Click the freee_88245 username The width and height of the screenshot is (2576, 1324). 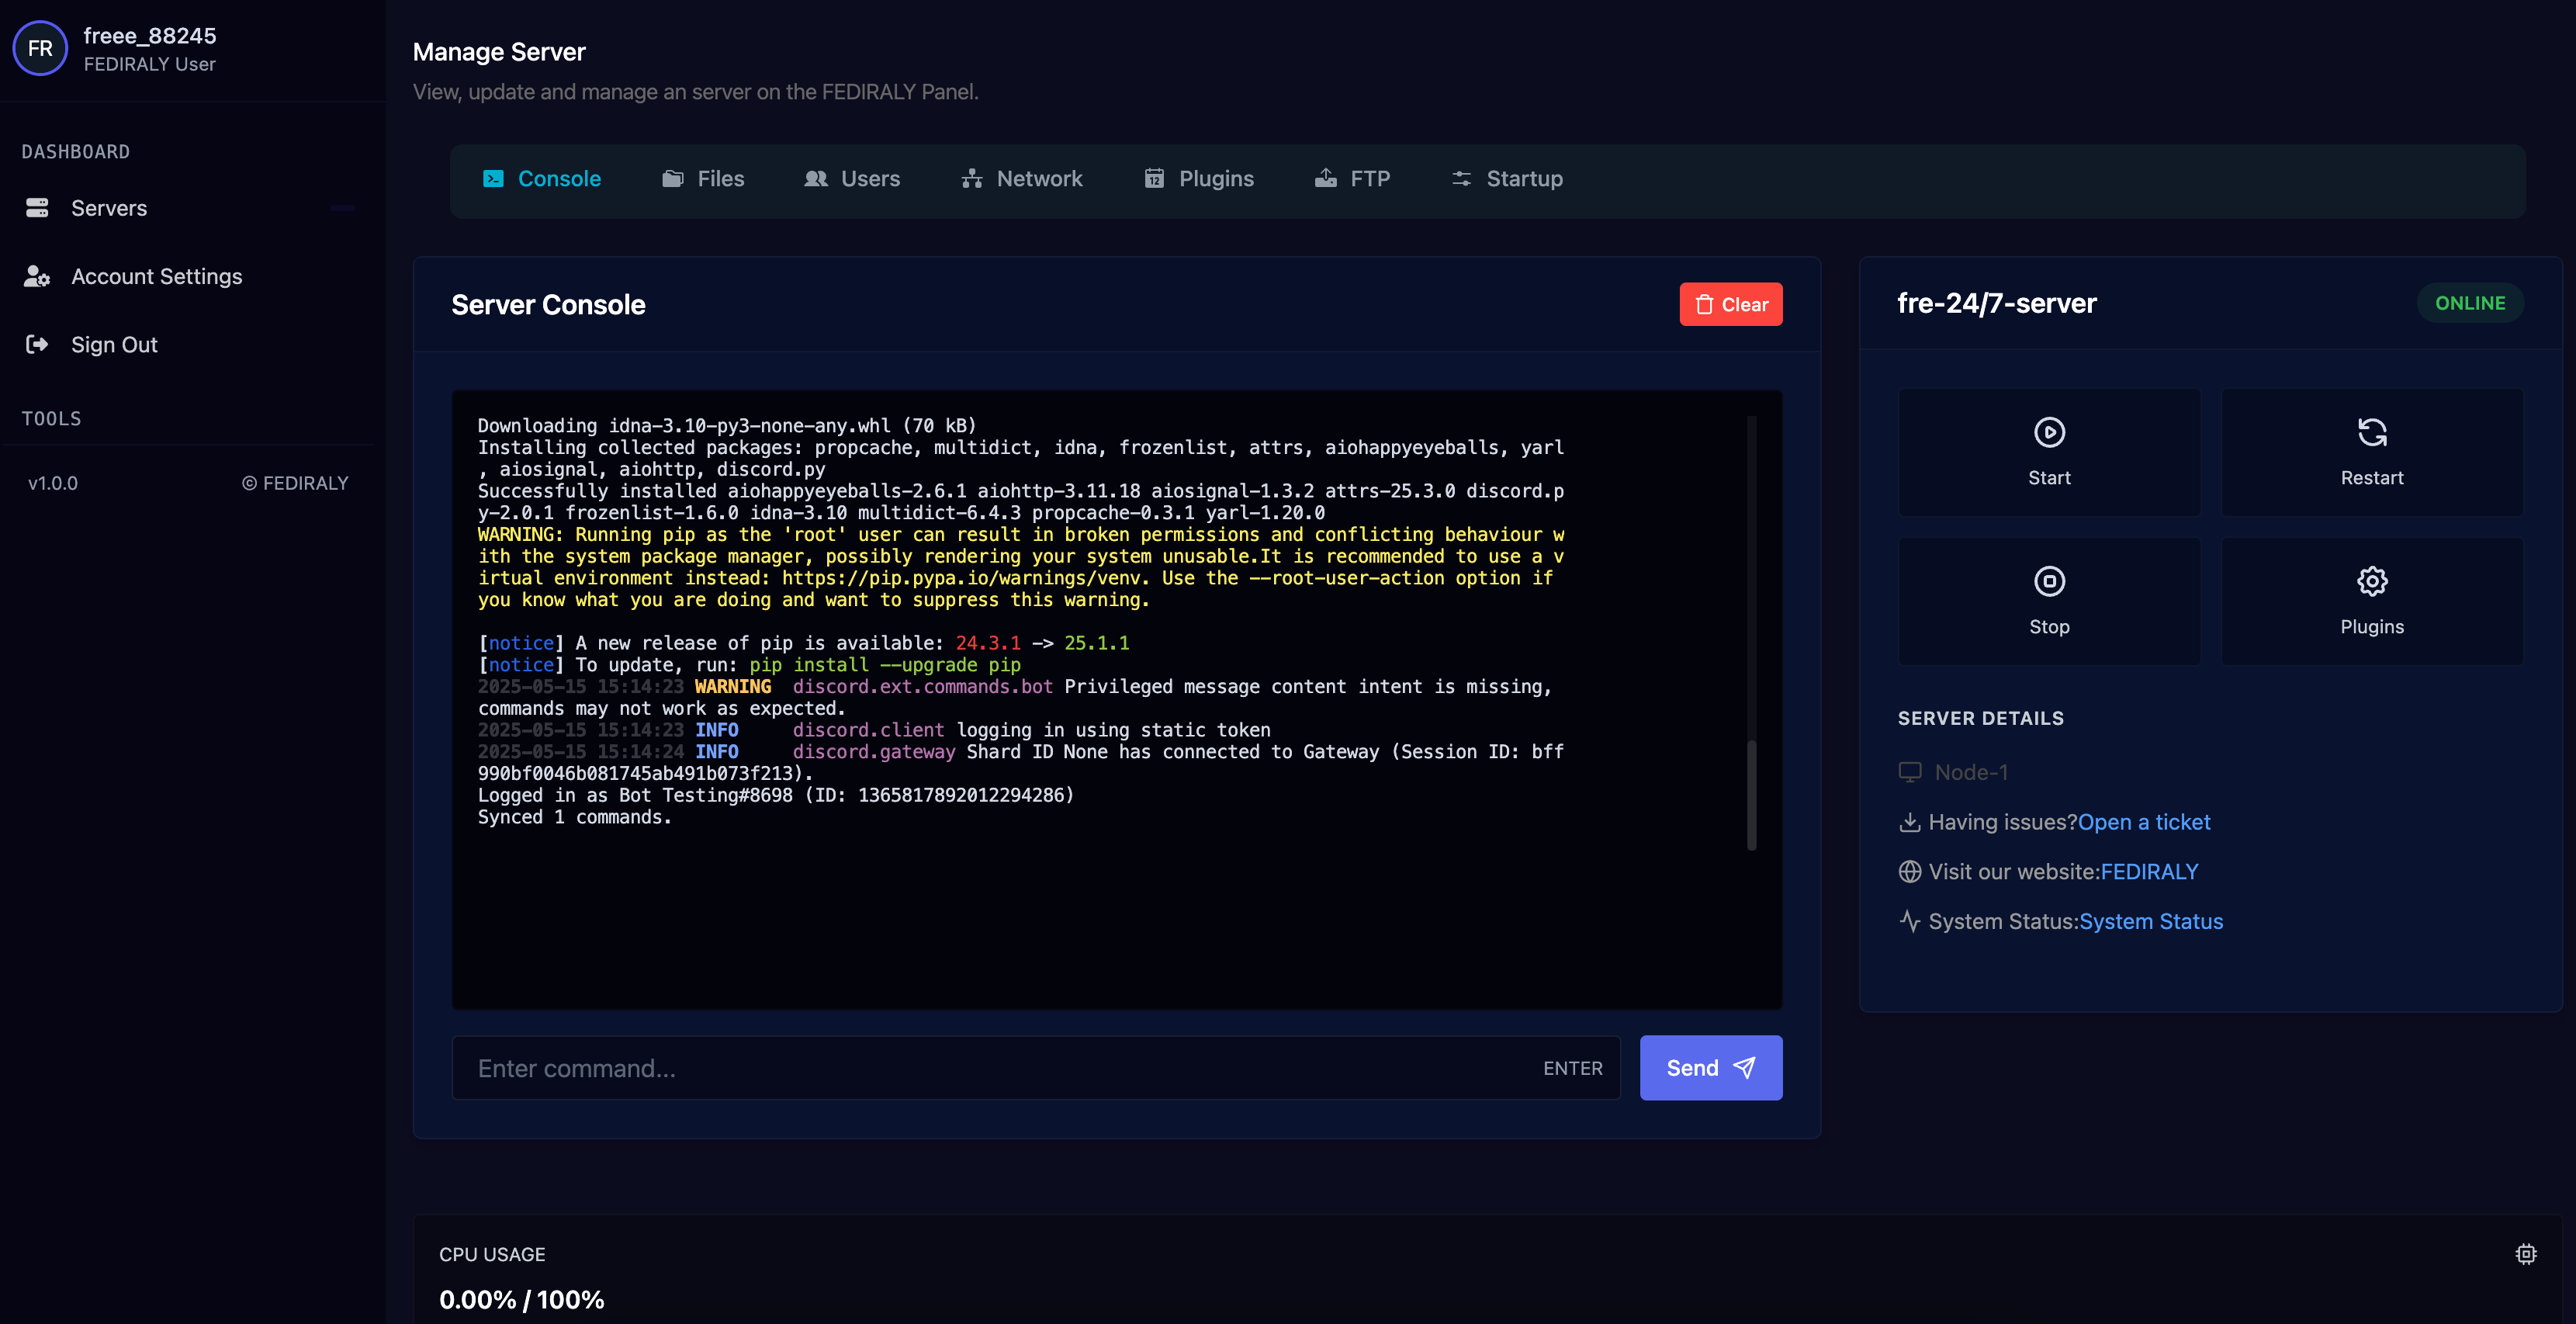tap(150, 36)
